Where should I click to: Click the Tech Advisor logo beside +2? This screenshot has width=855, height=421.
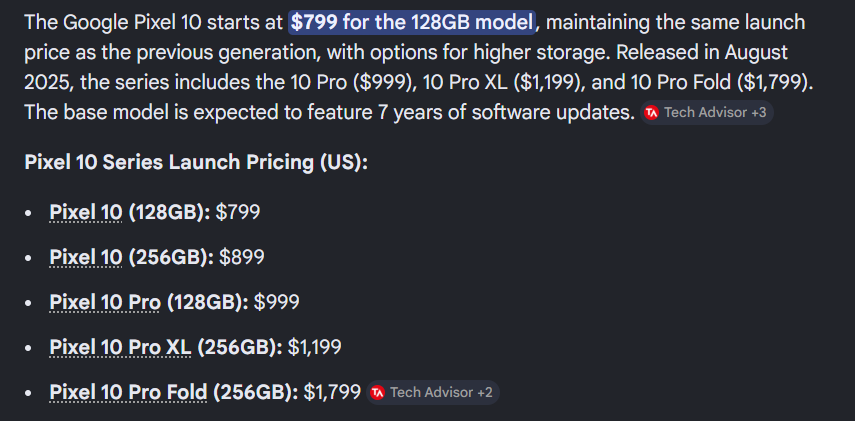377,393
